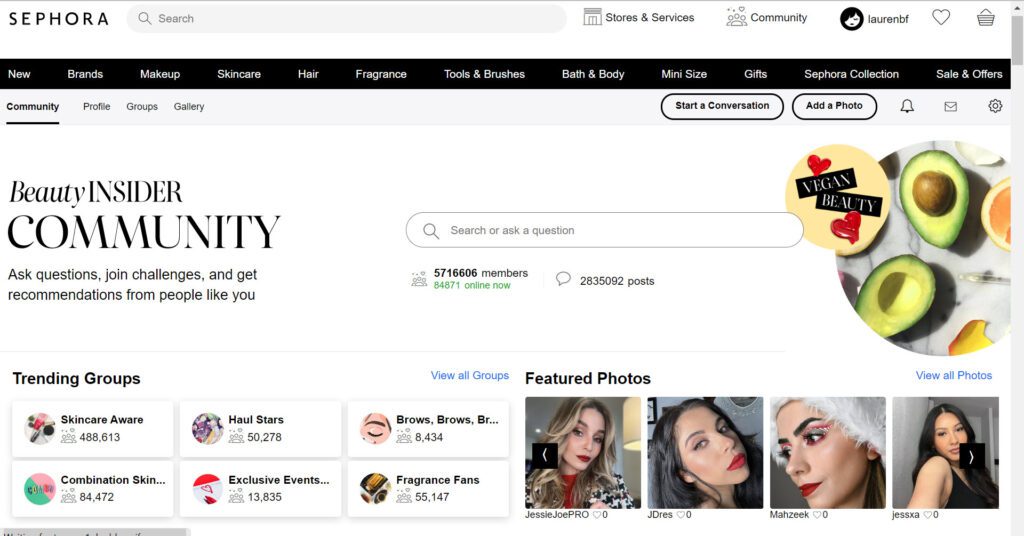Viewport: 1024px width, 536px height.
Task: Click the Exclusive Events group icon
Action: tap(208, 489)
